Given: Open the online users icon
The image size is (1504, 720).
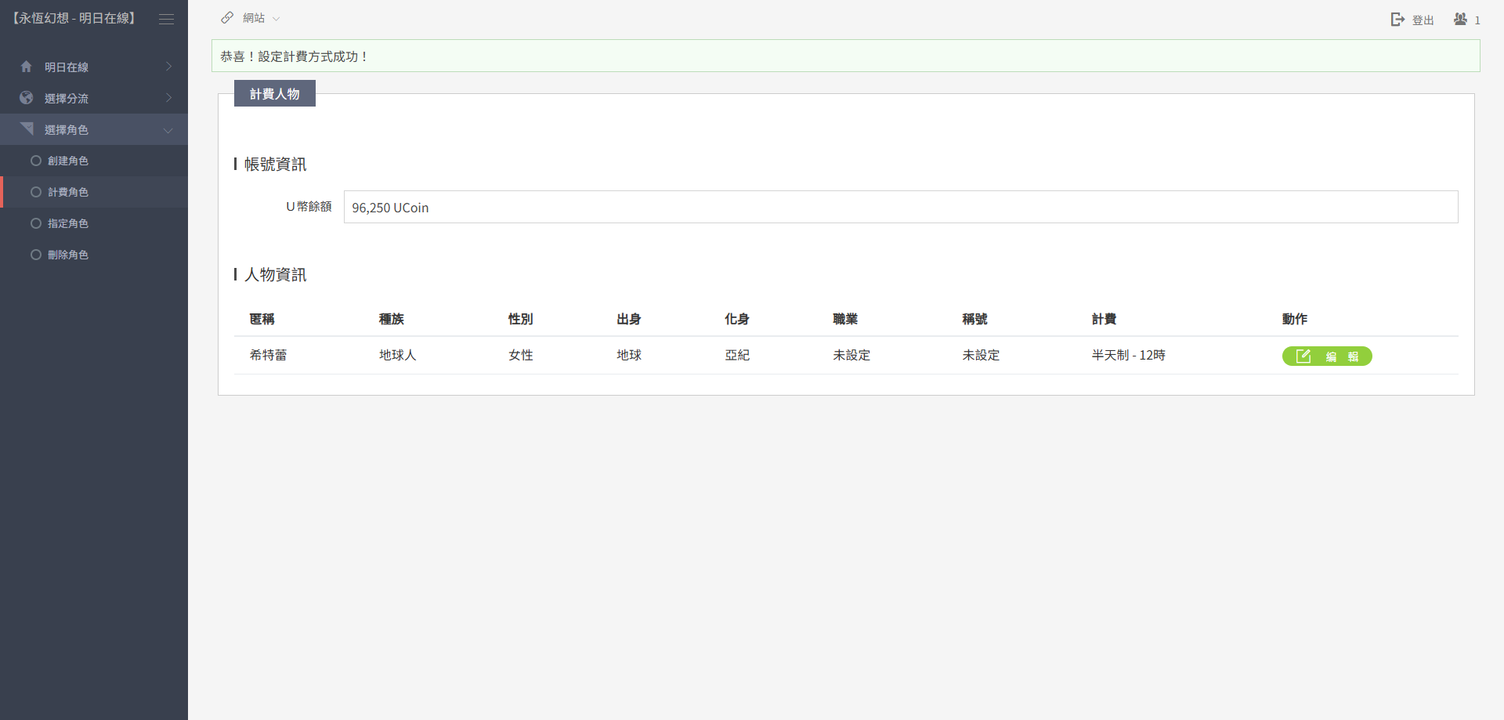Looking at the screenshot, I should point(1461,19).
